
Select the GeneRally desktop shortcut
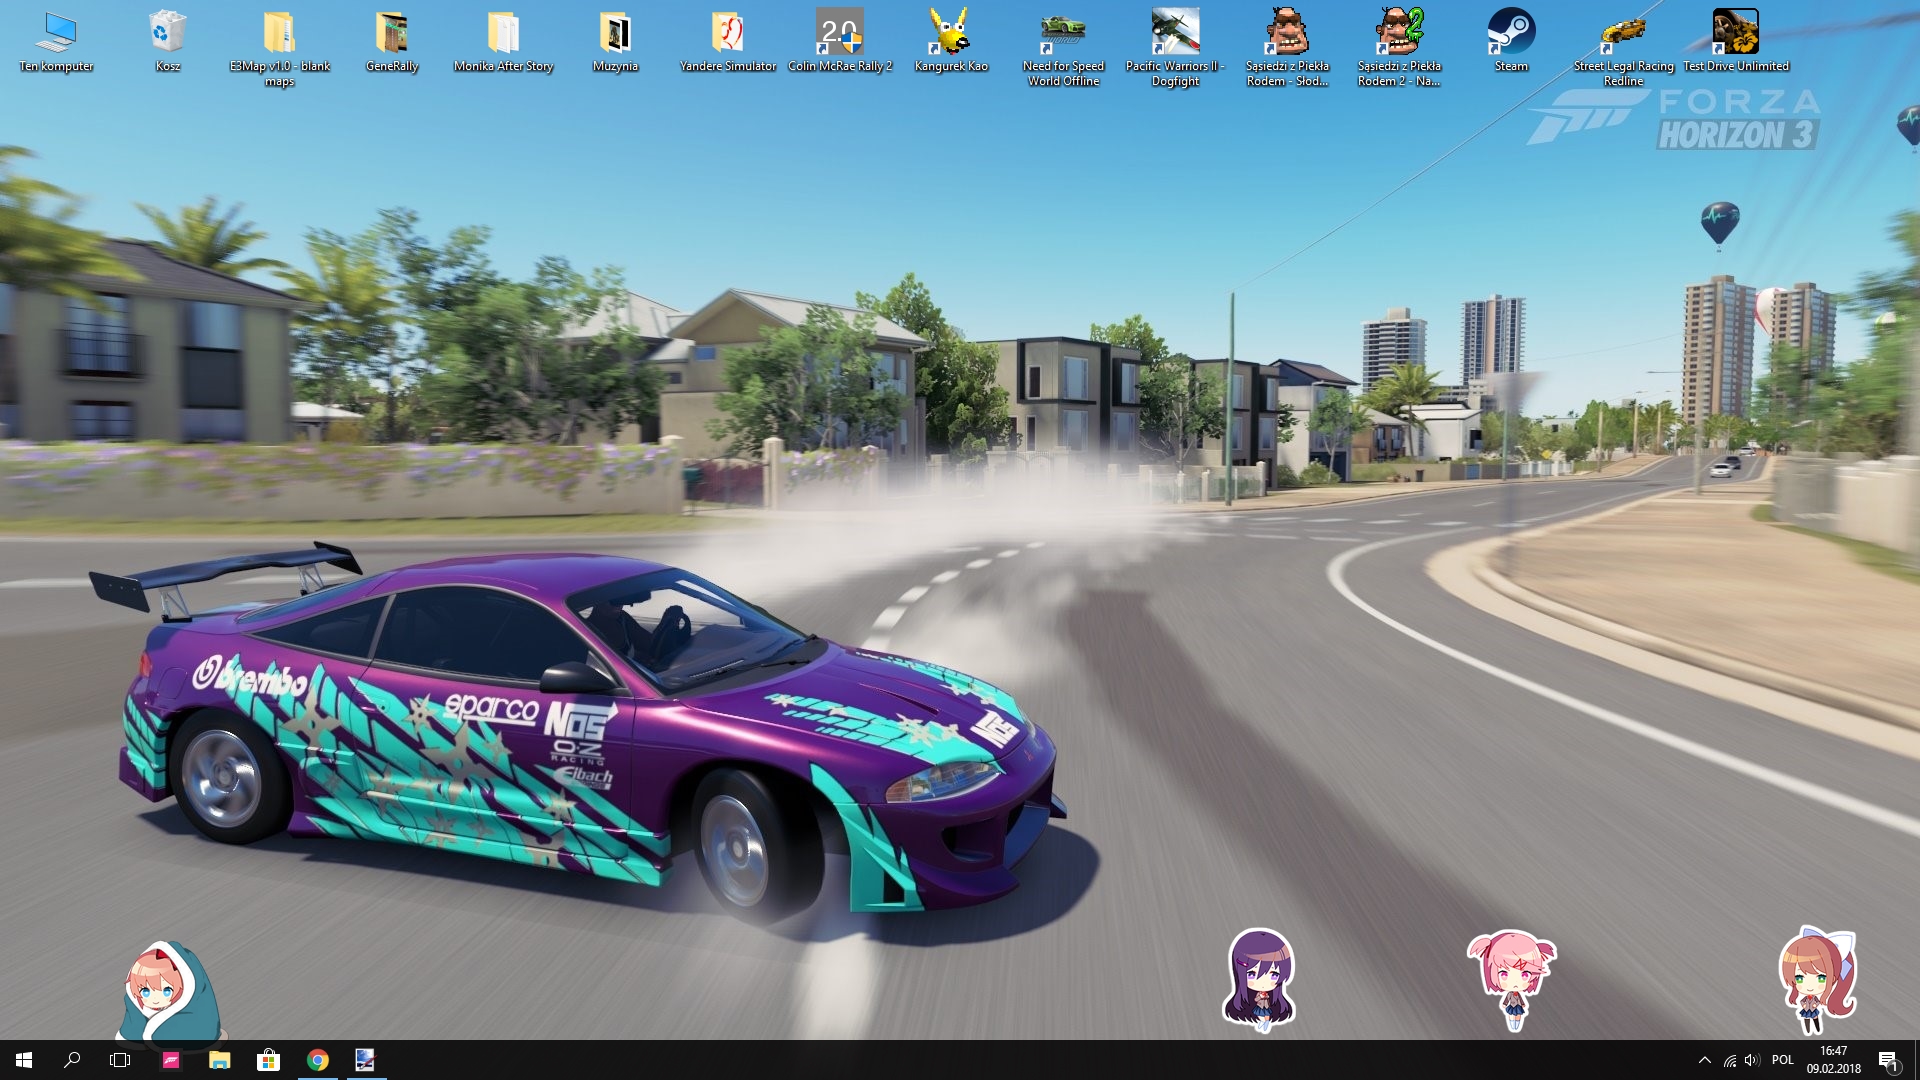coord(392,41)
